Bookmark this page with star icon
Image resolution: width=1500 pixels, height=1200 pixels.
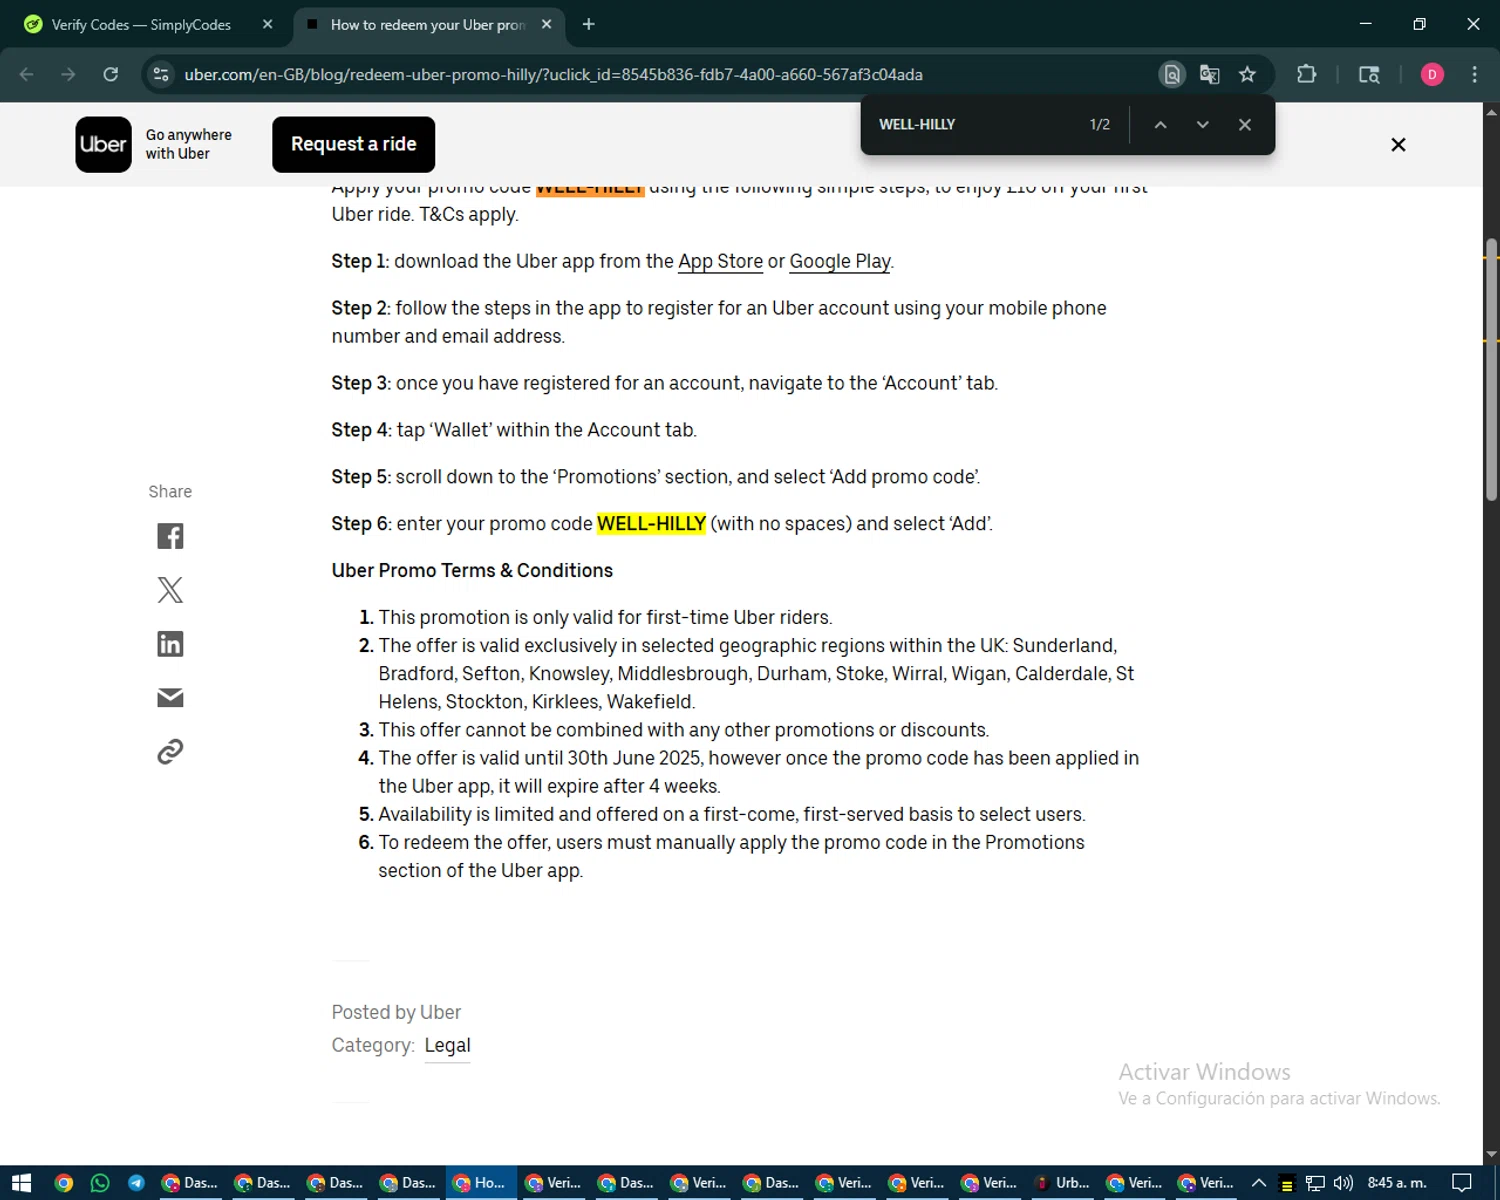click(1247, 74)
